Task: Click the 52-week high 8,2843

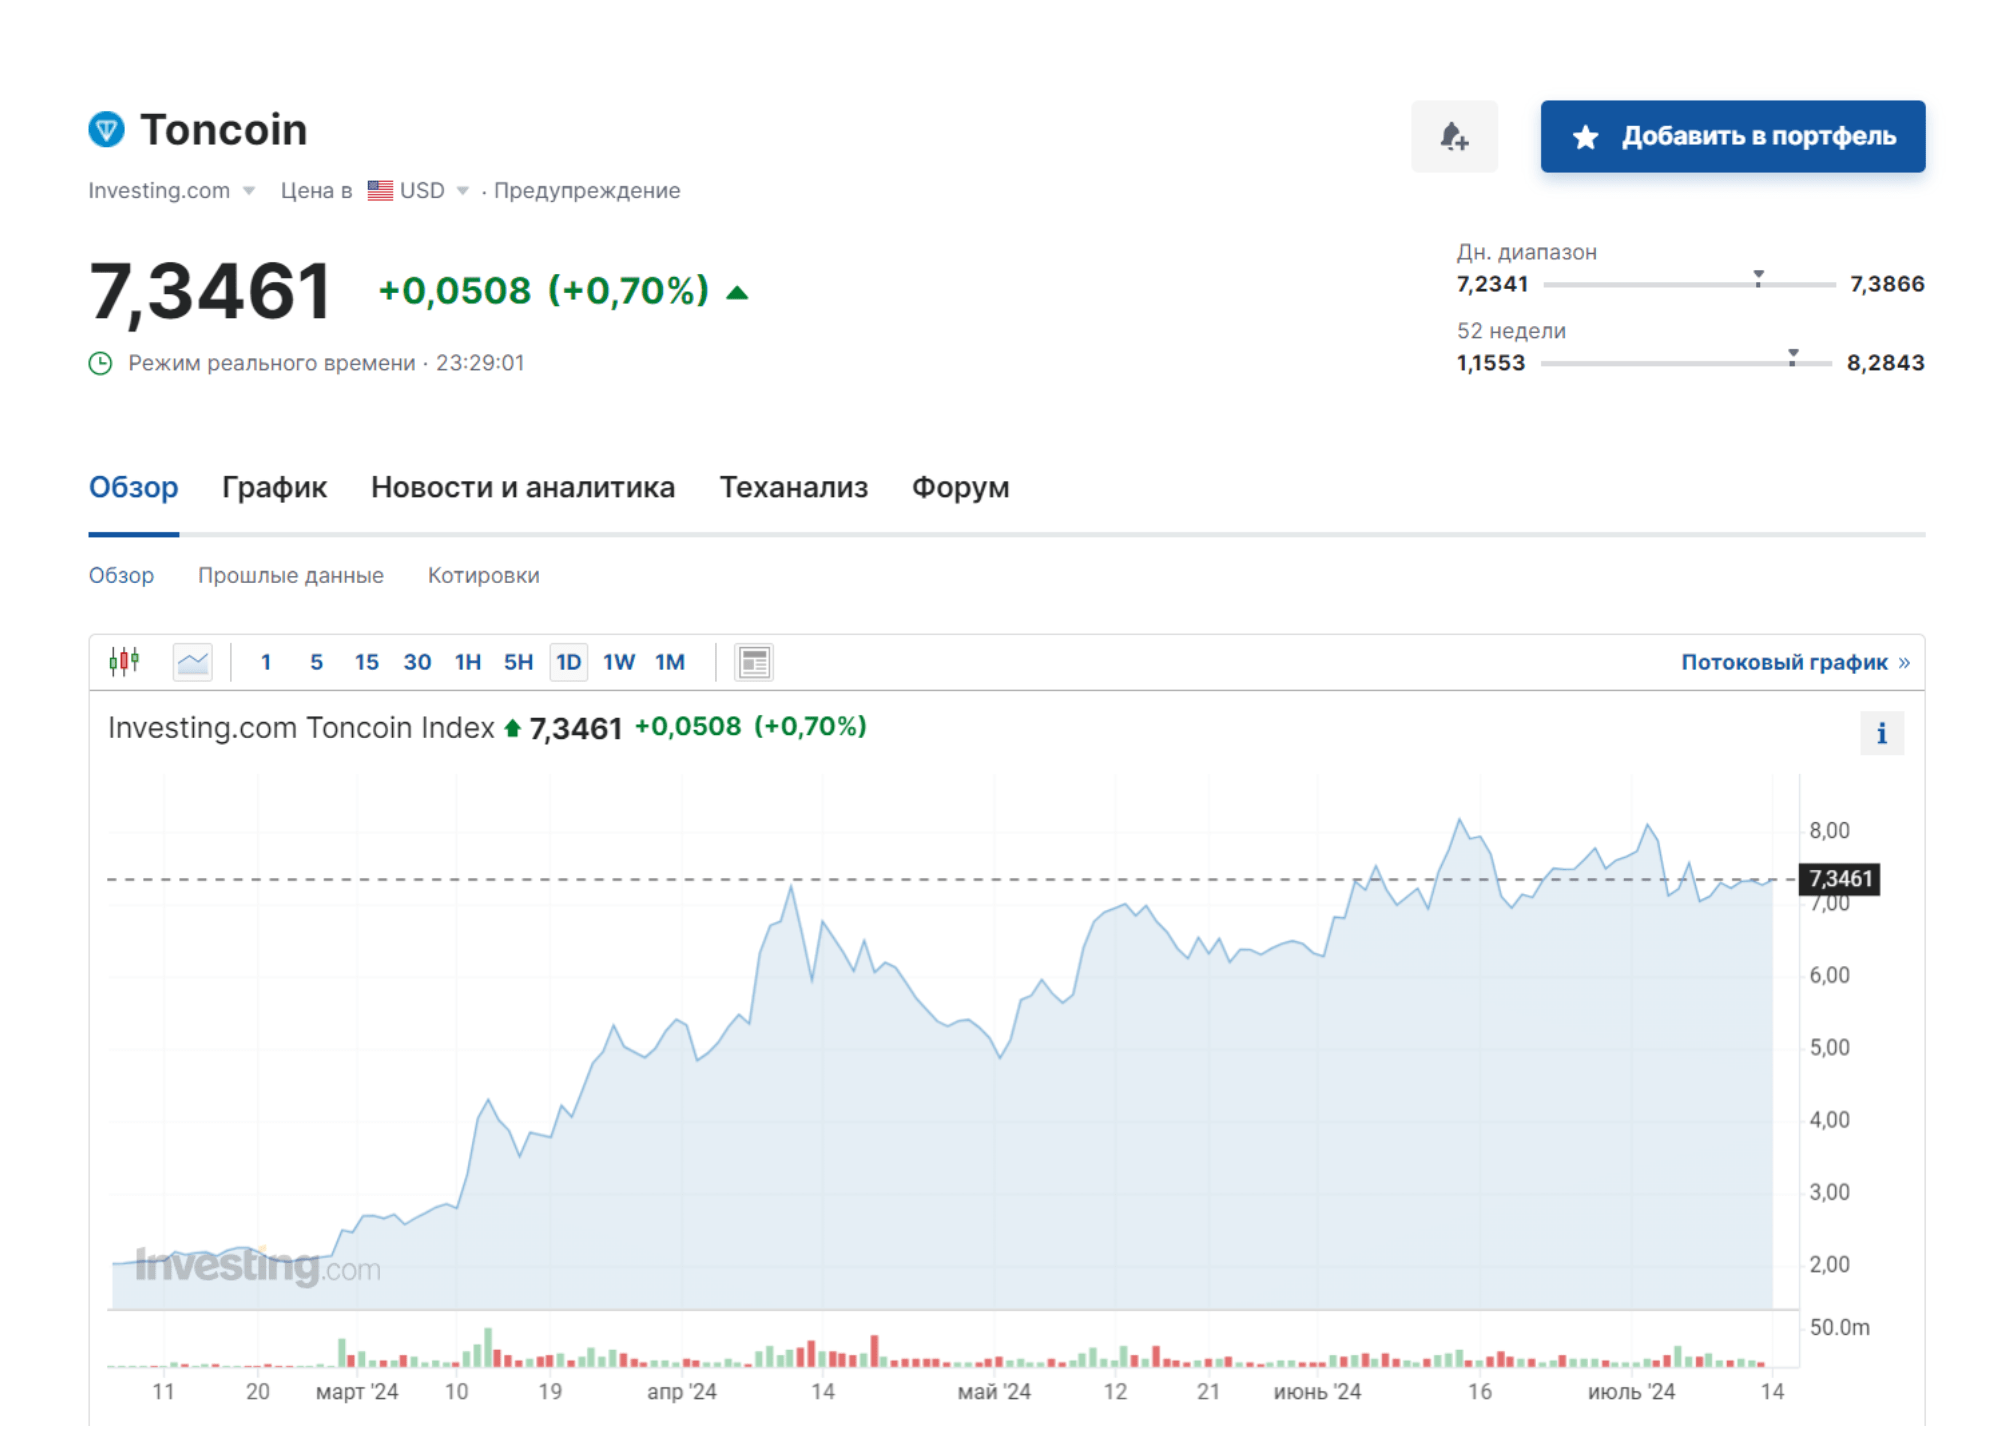Action: 1885,363
